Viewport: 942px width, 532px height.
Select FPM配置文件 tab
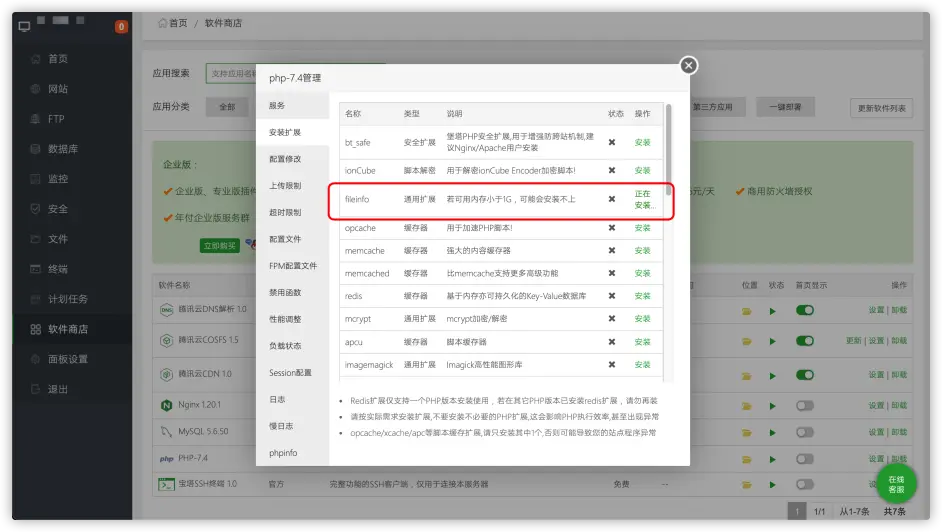(x=293, y=265)
